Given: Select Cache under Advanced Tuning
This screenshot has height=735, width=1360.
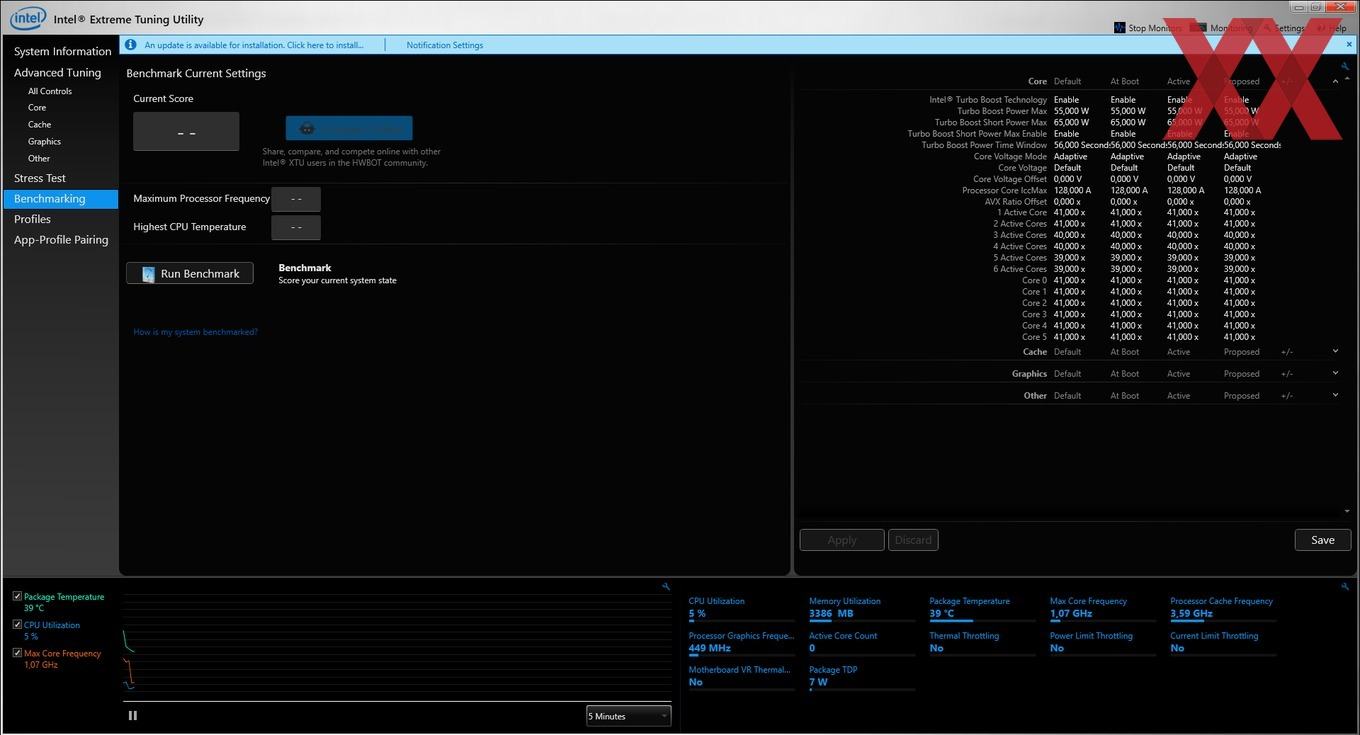Looking at the screenshot, I should pos(40,125).
